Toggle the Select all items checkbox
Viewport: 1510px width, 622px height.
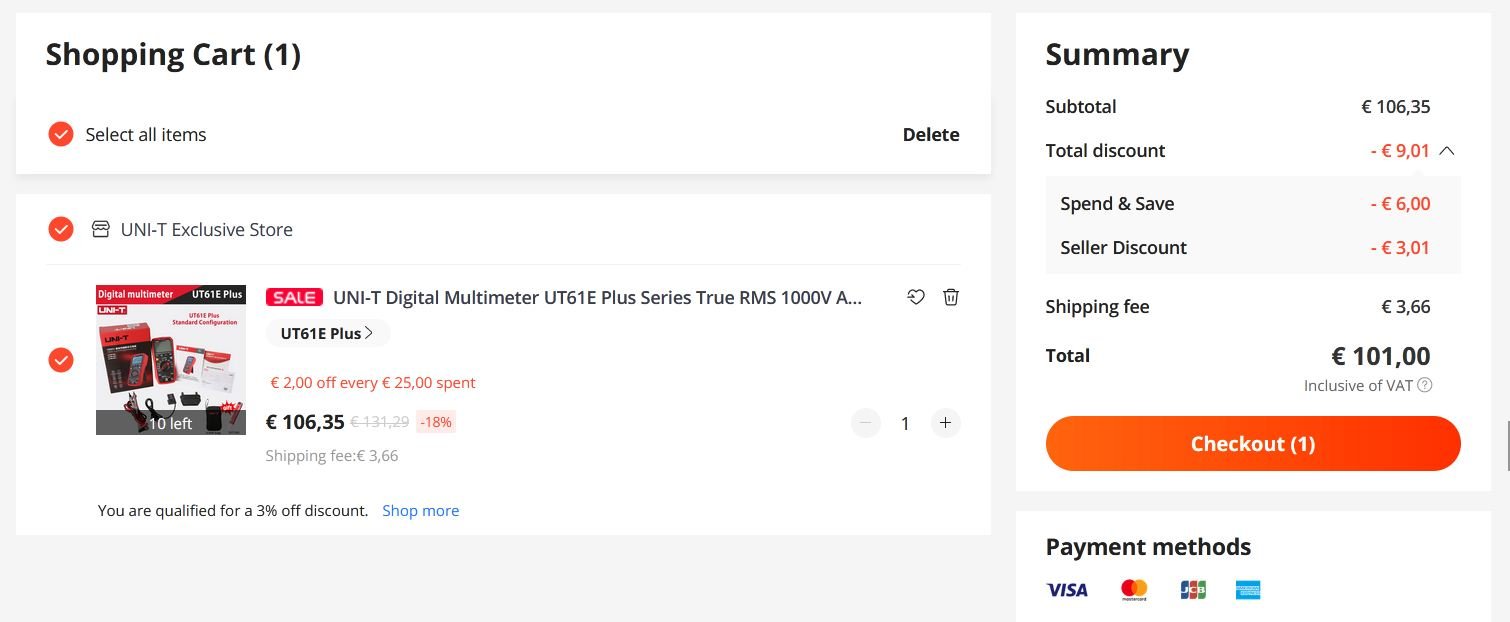pyautogui.click(x=61, y=134)
